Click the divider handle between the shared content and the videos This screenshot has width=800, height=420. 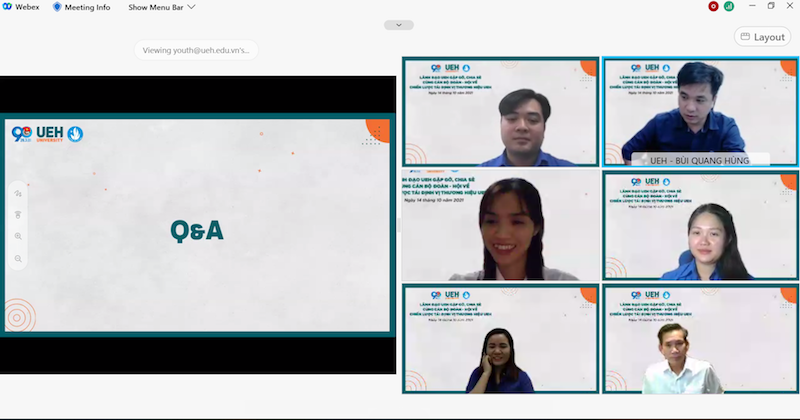pos(399,225)
